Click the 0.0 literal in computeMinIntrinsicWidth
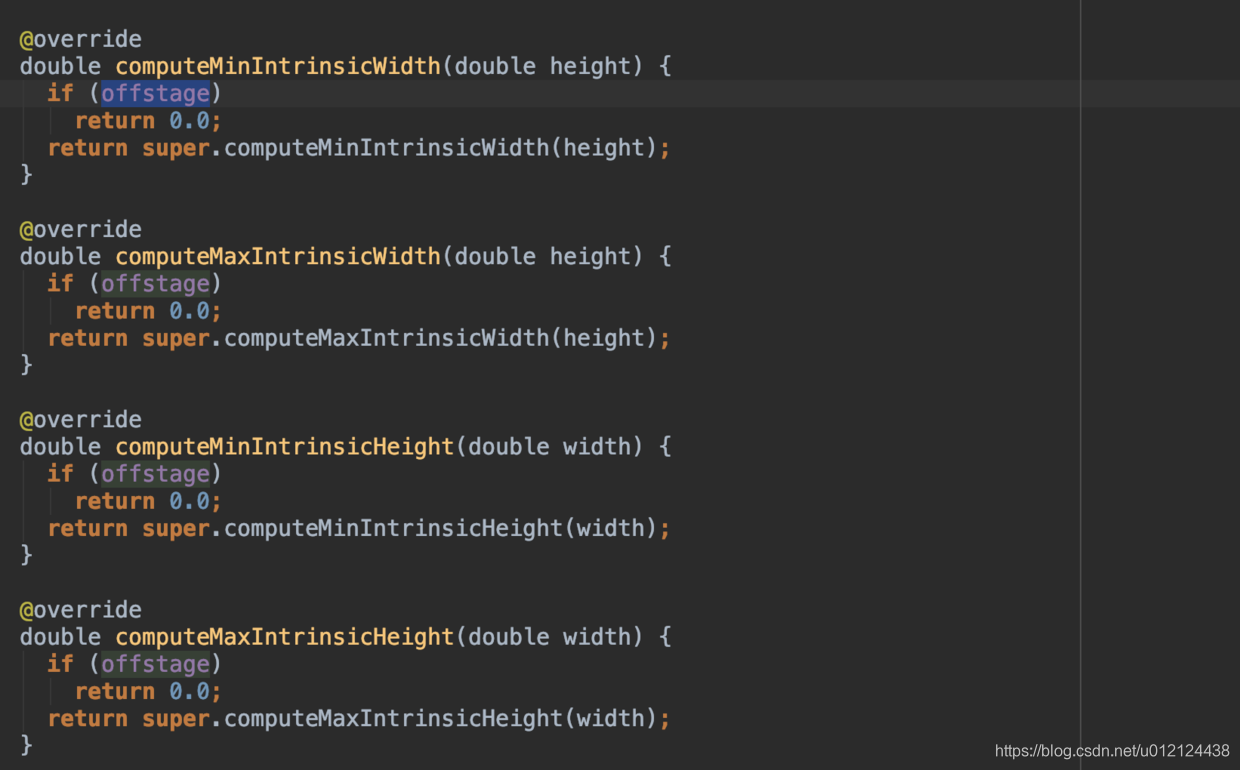This screenshot has width=1240, height=770. (x=189, y=120)
